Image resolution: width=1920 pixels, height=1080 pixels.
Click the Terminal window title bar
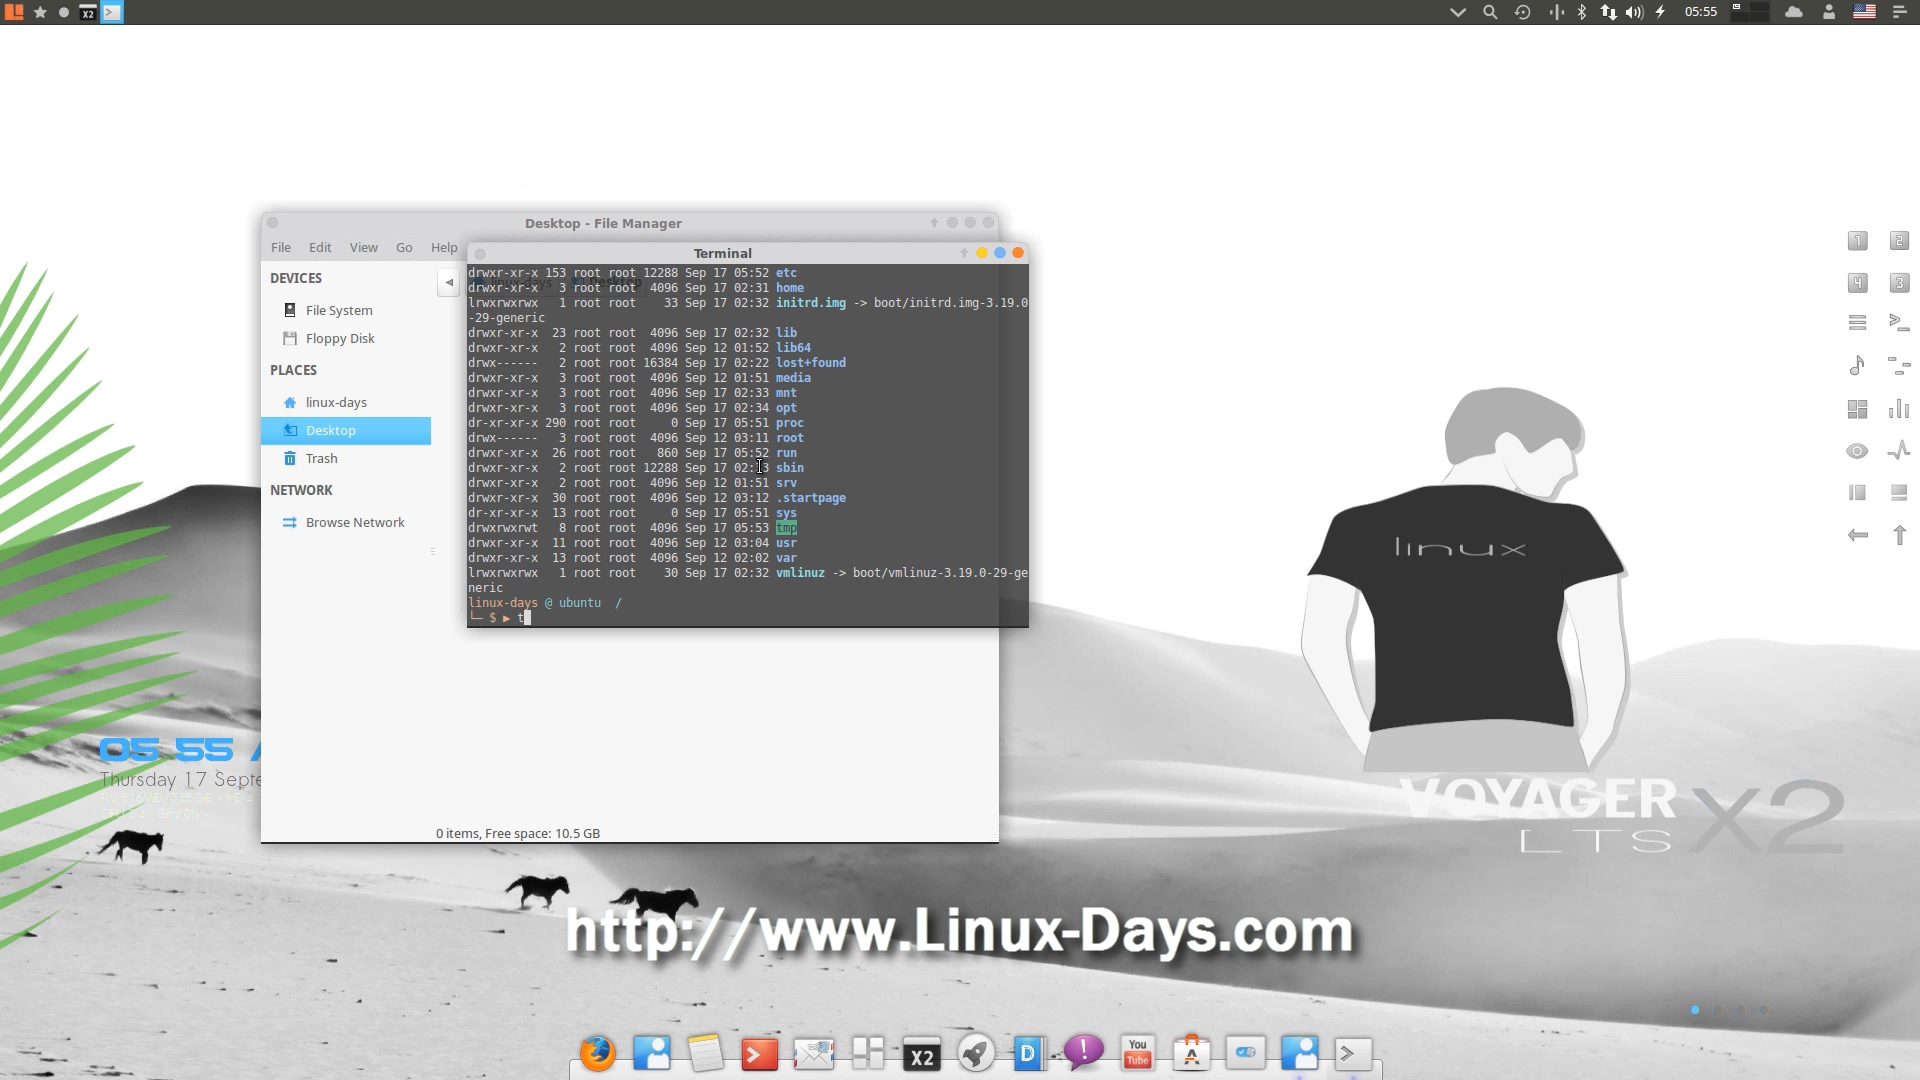(722, 253)
